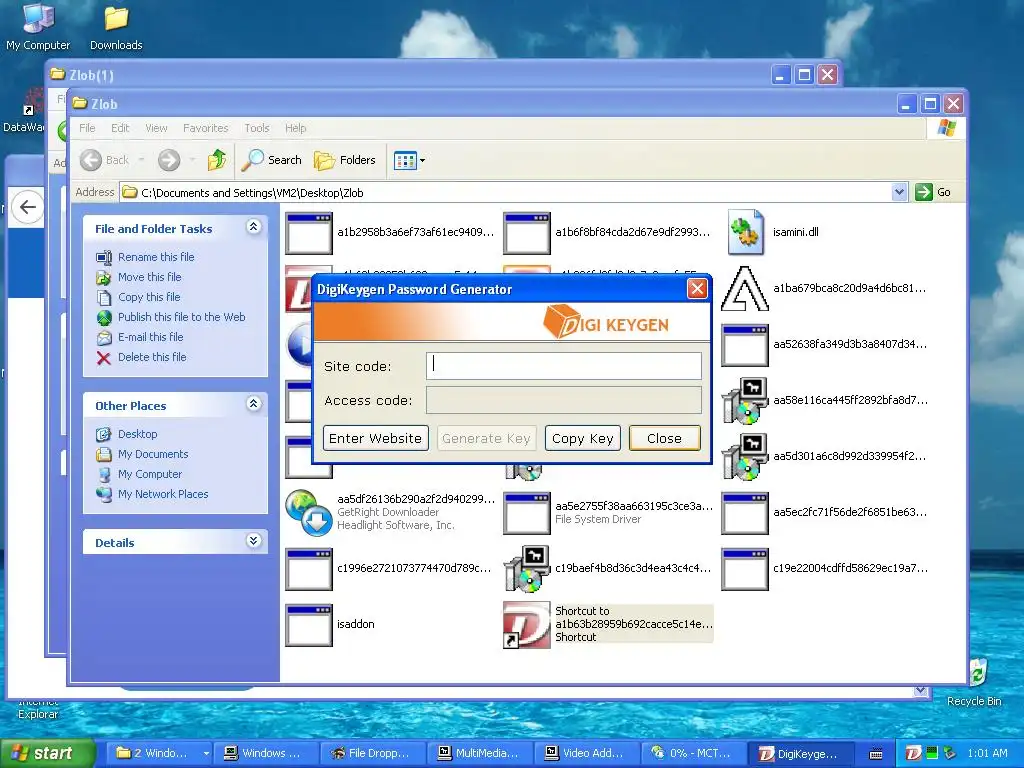Viewport: 1024px width, 768px height.
Task: Select the aa5e2755f38aa663195c3ce3a File System Driver icon
Action: 527,513
